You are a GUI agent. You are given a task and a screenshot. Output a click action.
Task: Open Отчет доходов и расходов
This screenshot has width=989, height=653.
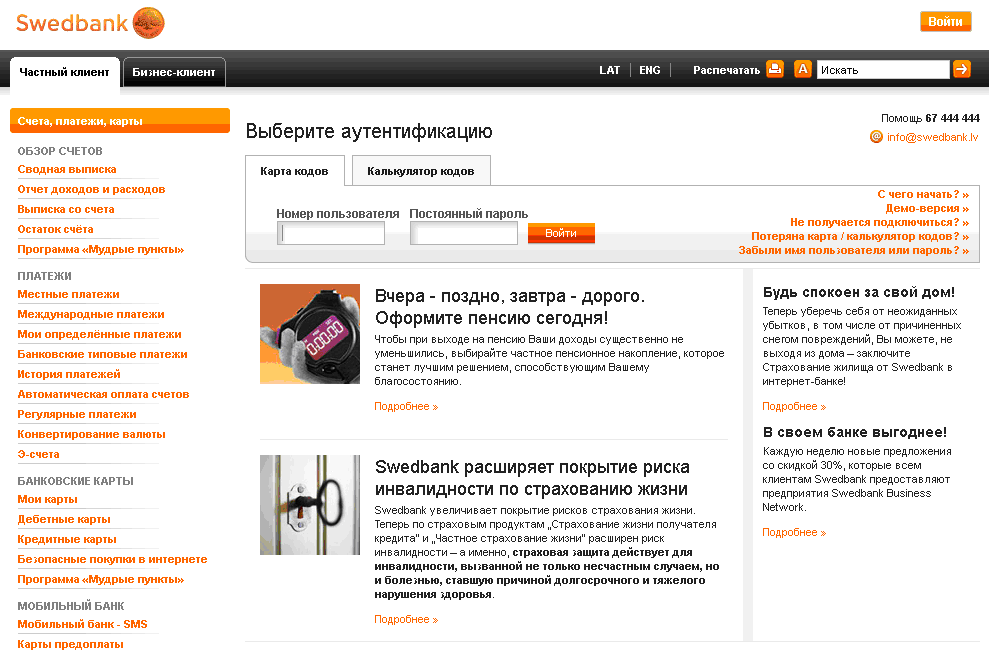[x=91, y=189]
